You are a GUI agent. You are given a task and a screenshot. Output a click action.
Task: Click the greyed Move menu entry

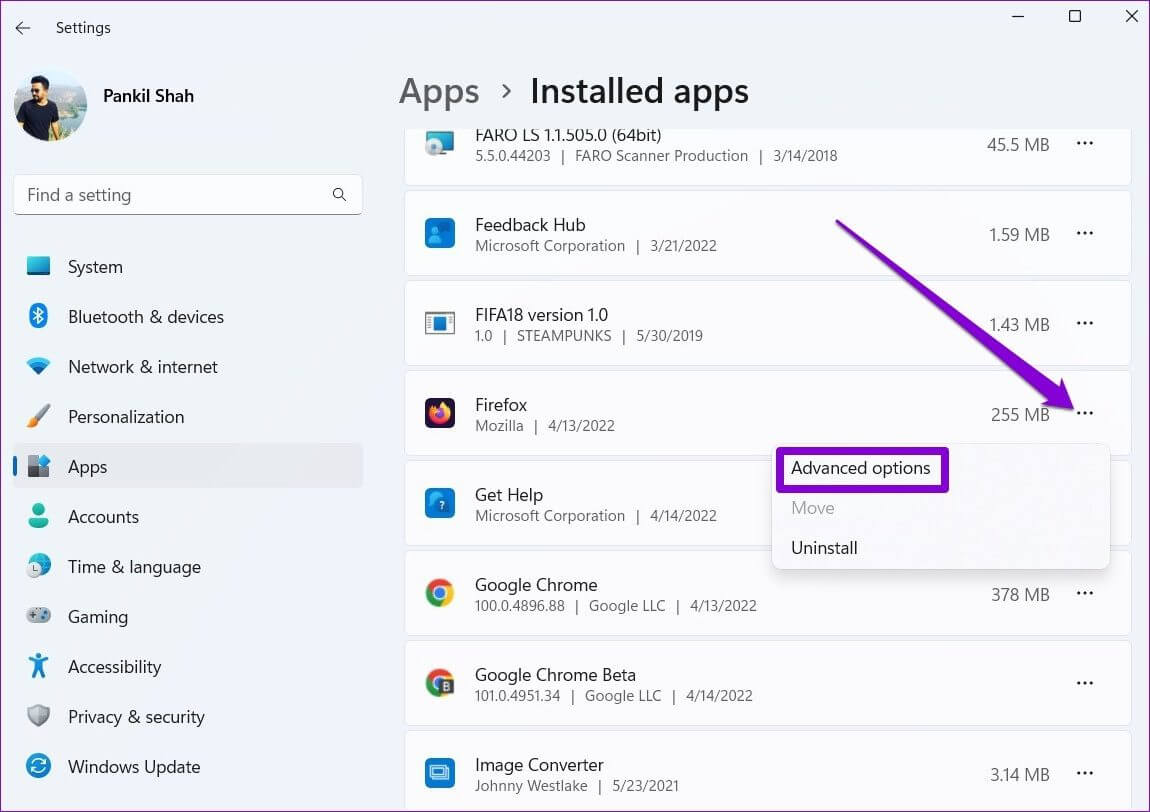coord(813,508)
